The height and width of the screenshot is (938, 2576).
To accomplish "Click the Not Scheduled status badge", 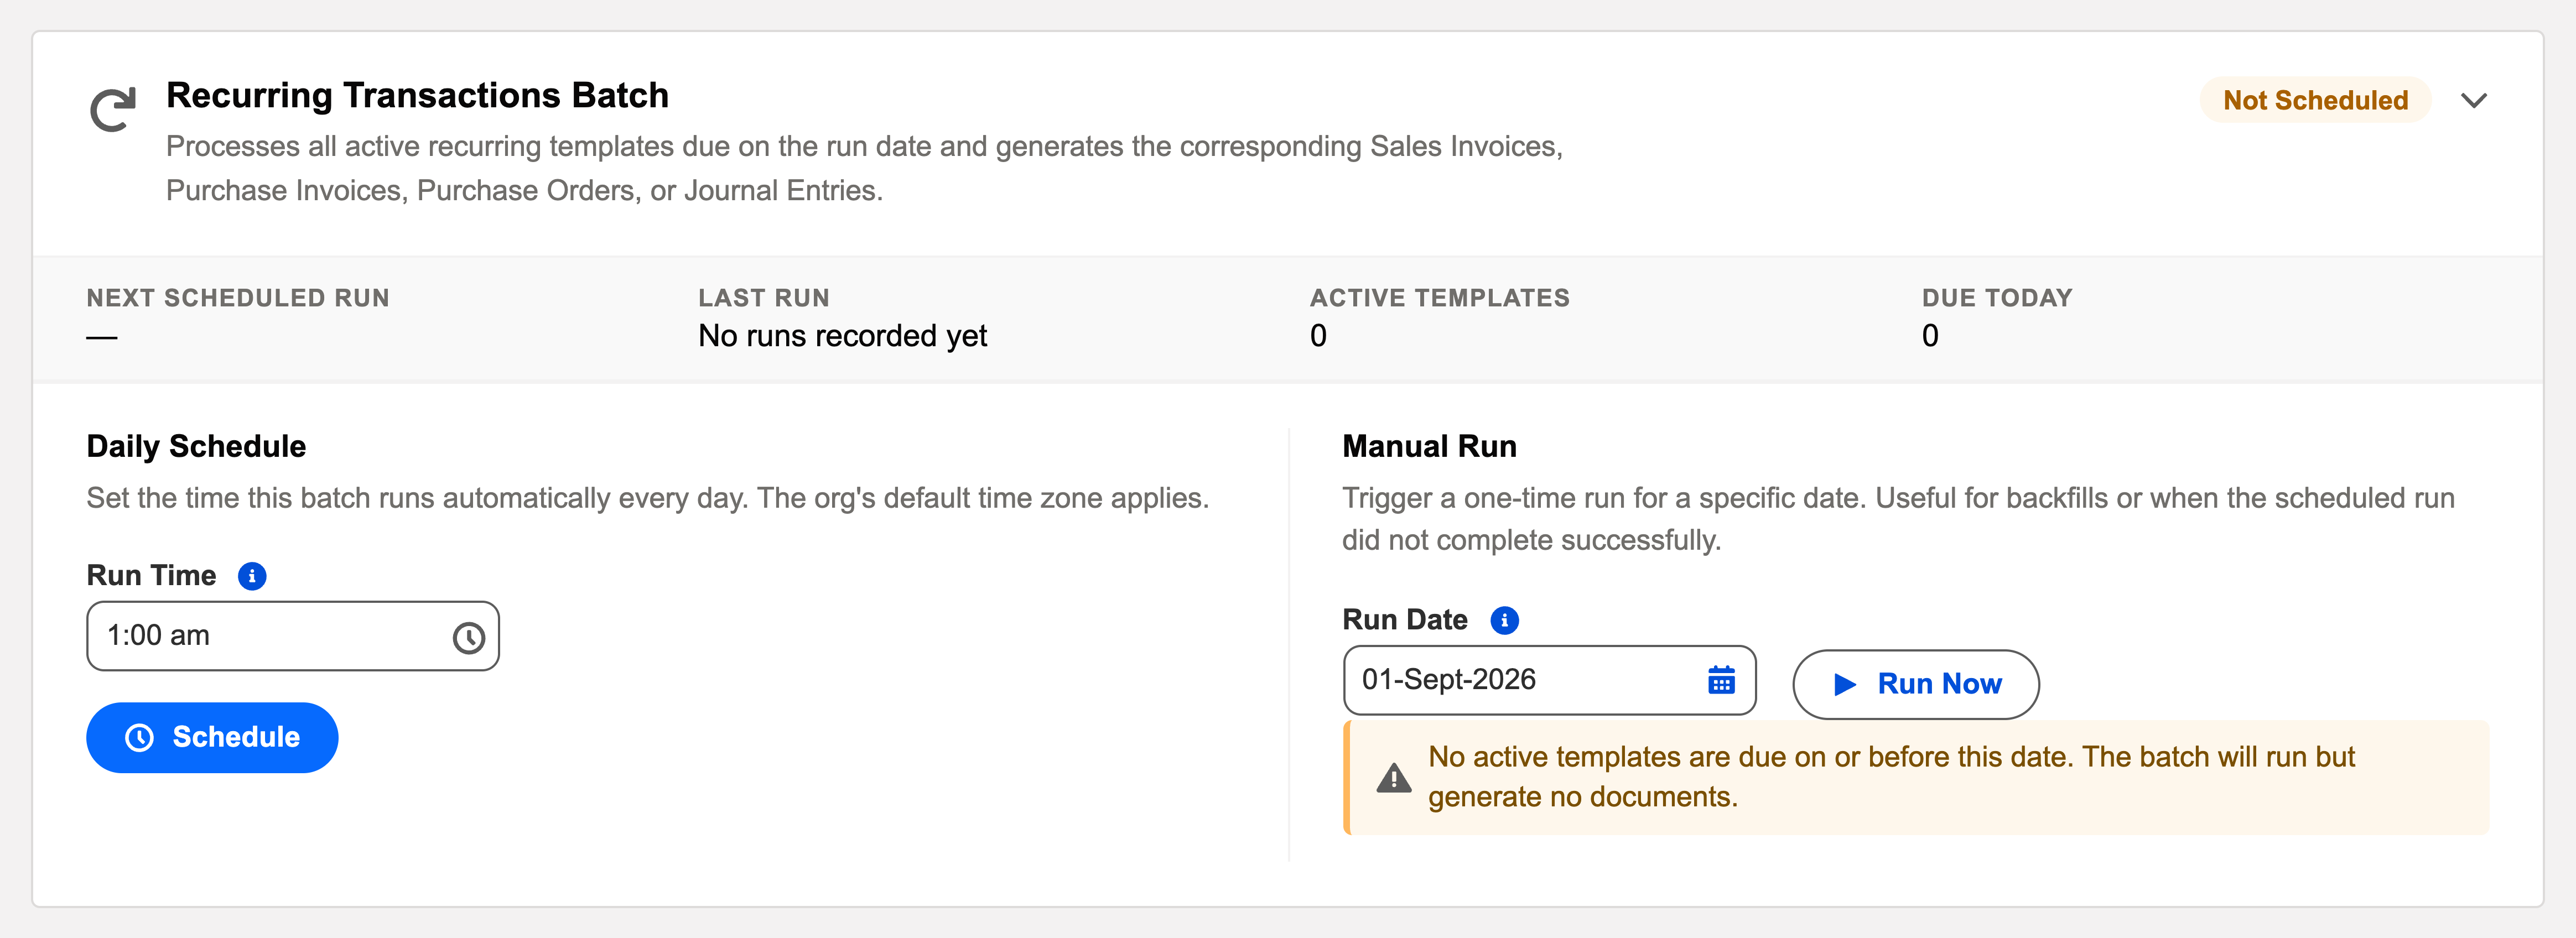I will (2315, 100).
